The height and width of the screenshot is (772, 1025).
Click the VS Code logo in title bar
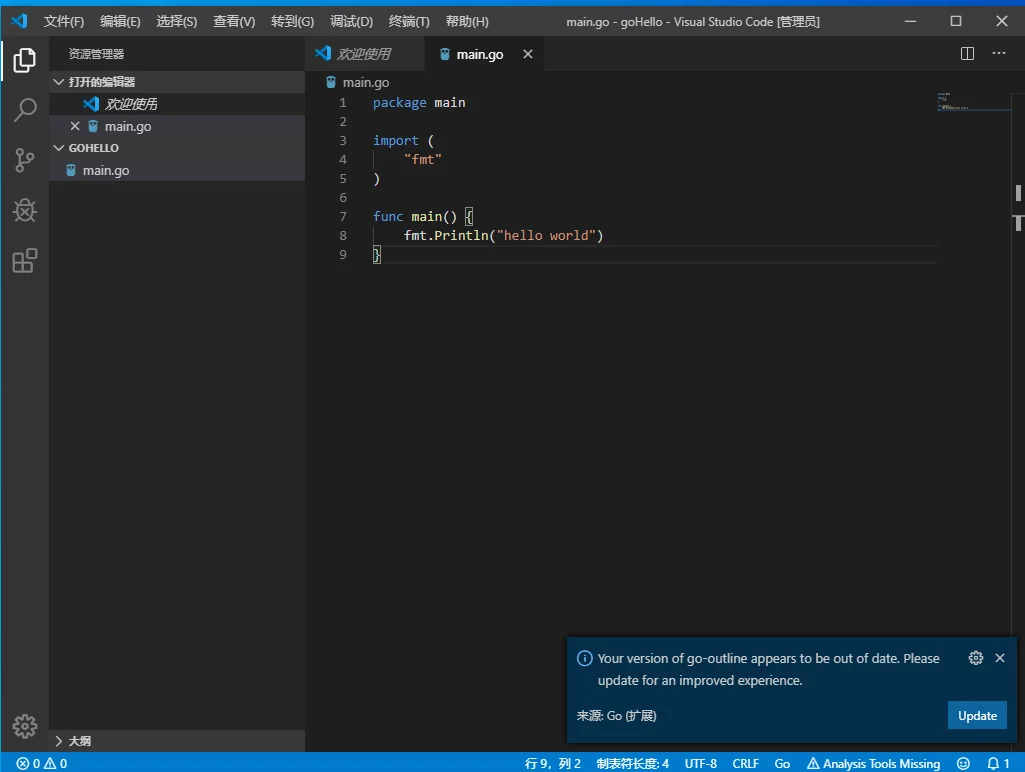point(19,21)
